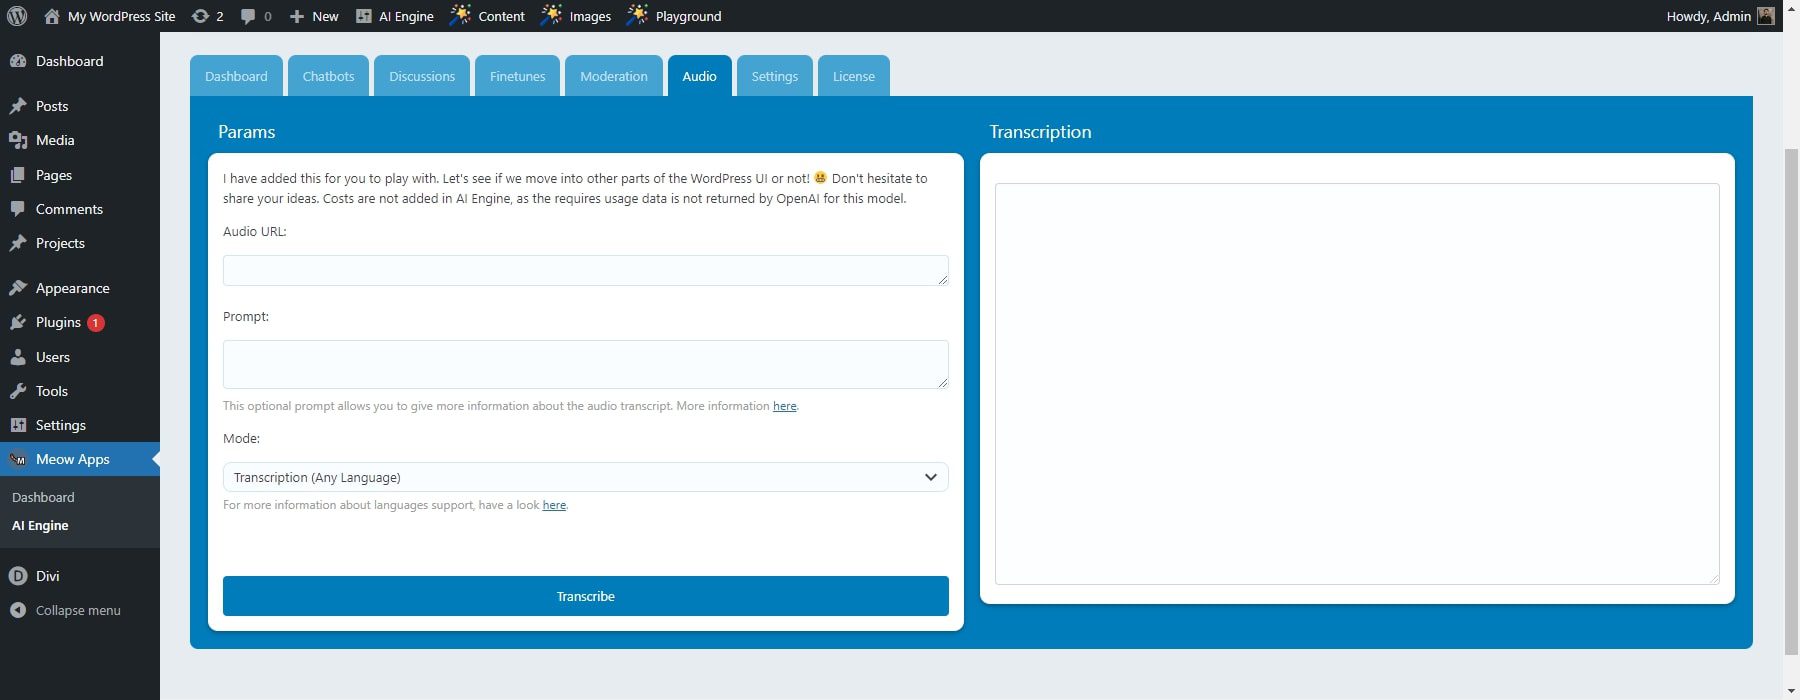Open the Divi sidebar menu item
Screen dimensions: 1800x700
(47, 576)
